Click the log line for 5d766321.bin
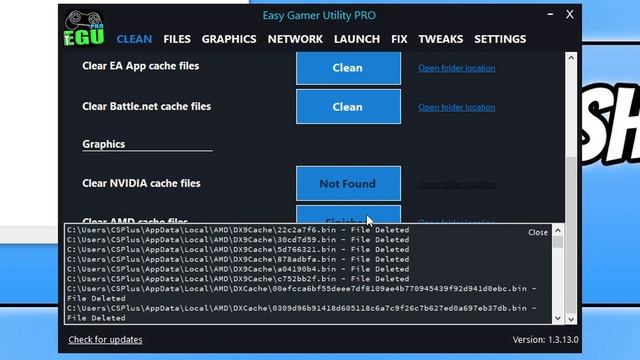Screen dimensions: 640x360 238,249
